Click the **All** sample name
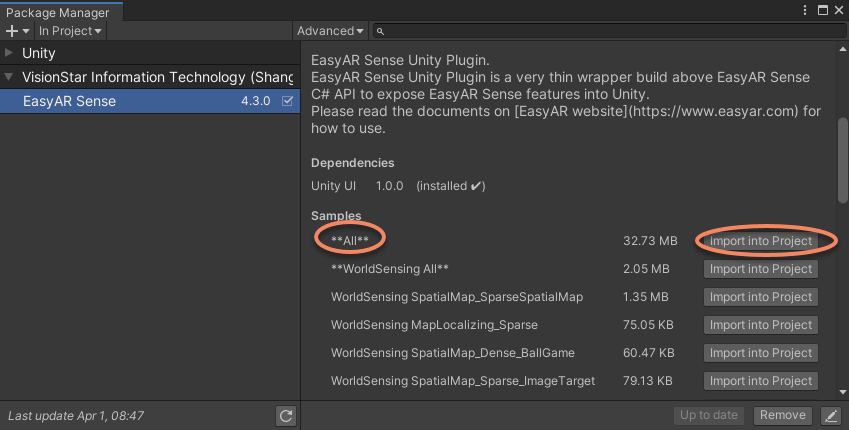Viewport: 849px width, 430px height. tap(350, 241)
